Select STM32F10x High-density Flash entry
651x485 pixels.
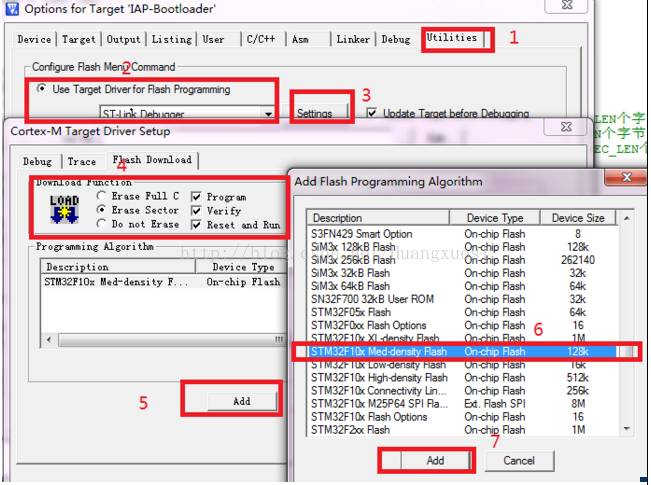(462, 378)
